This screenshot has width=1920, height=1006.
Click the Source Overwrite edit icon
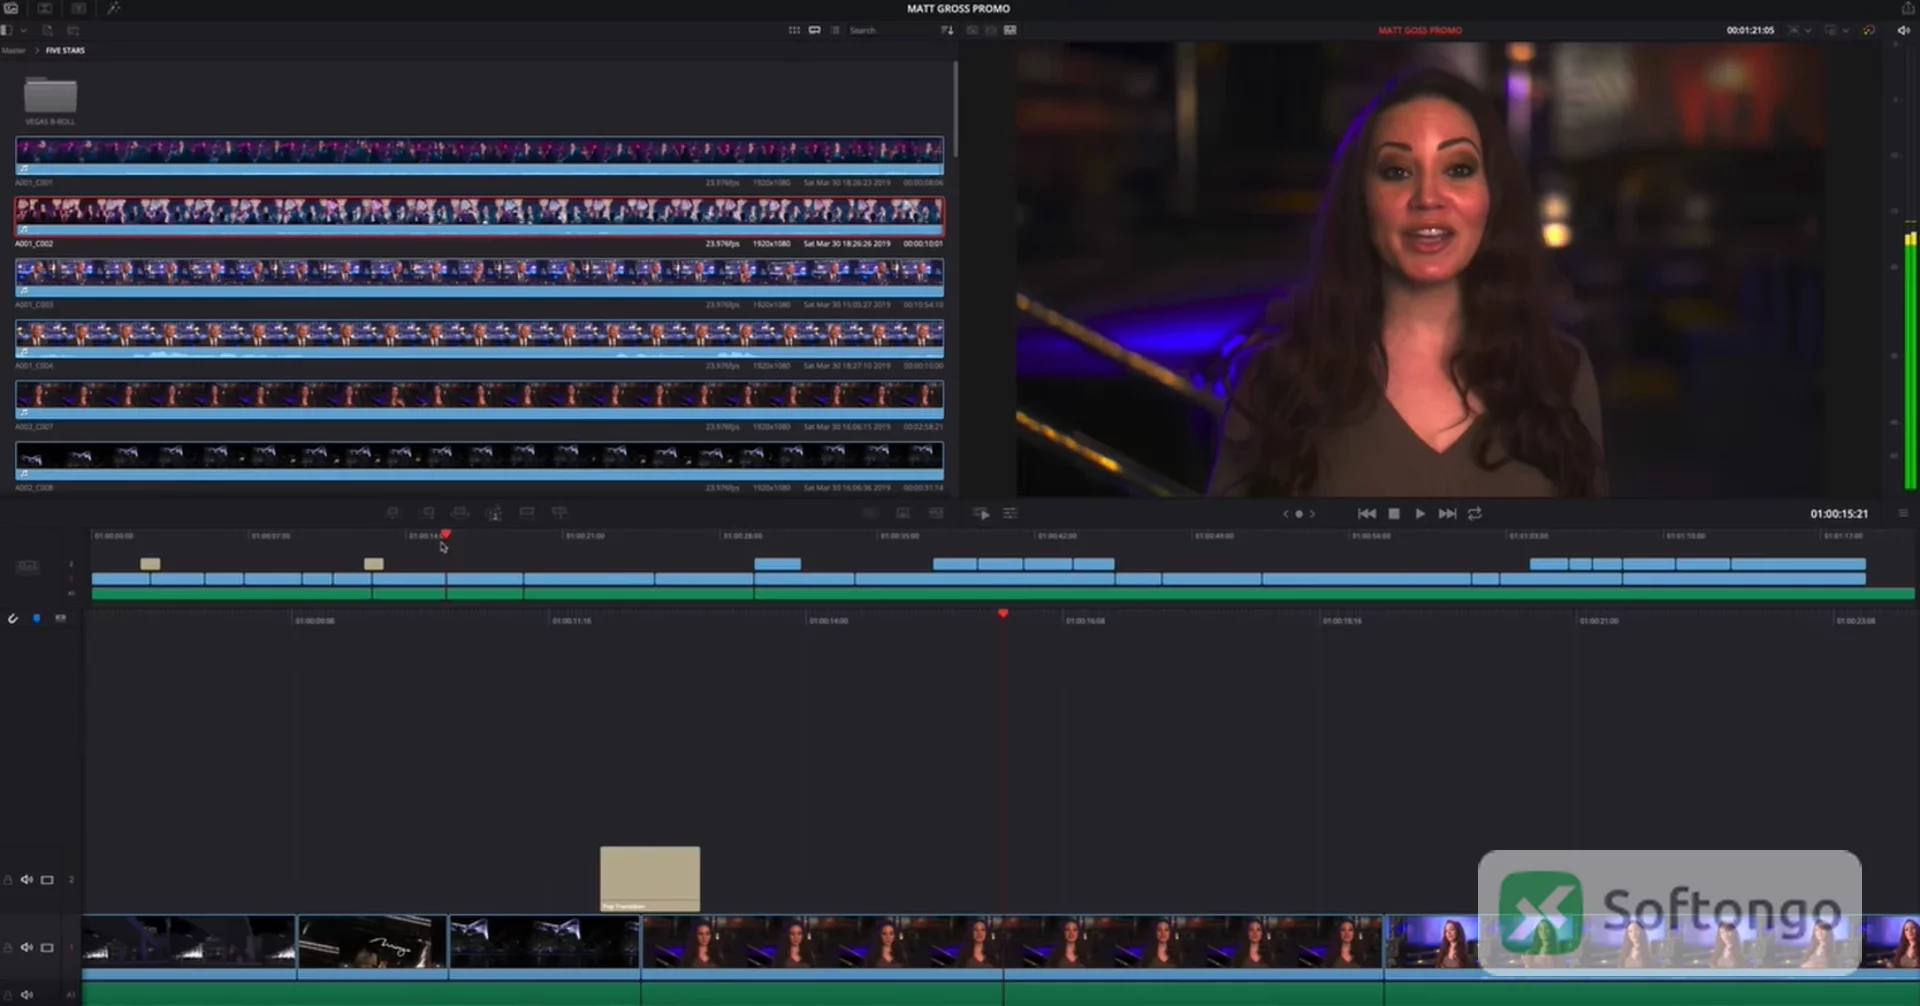559,513
